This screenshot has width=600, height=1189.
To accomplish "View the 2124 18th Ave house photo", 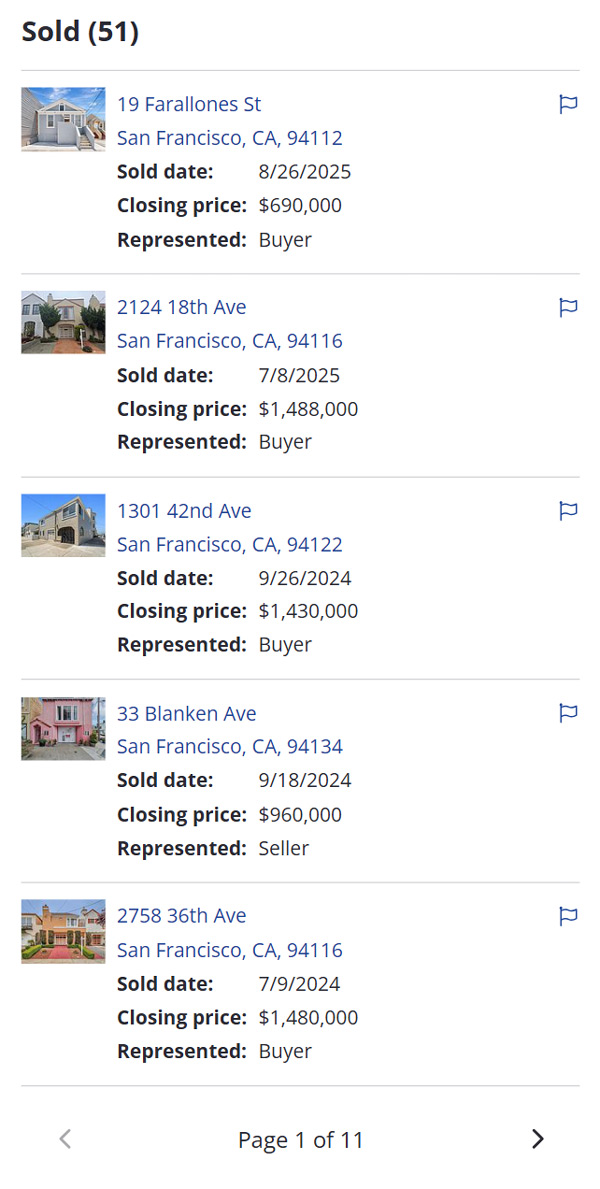I will (x=63, y=322).
